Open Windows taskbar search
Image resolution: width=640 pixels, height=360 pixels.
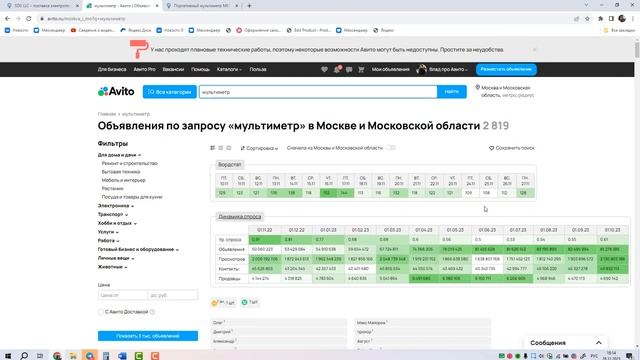pyautogui.click(x=24, y=356)
